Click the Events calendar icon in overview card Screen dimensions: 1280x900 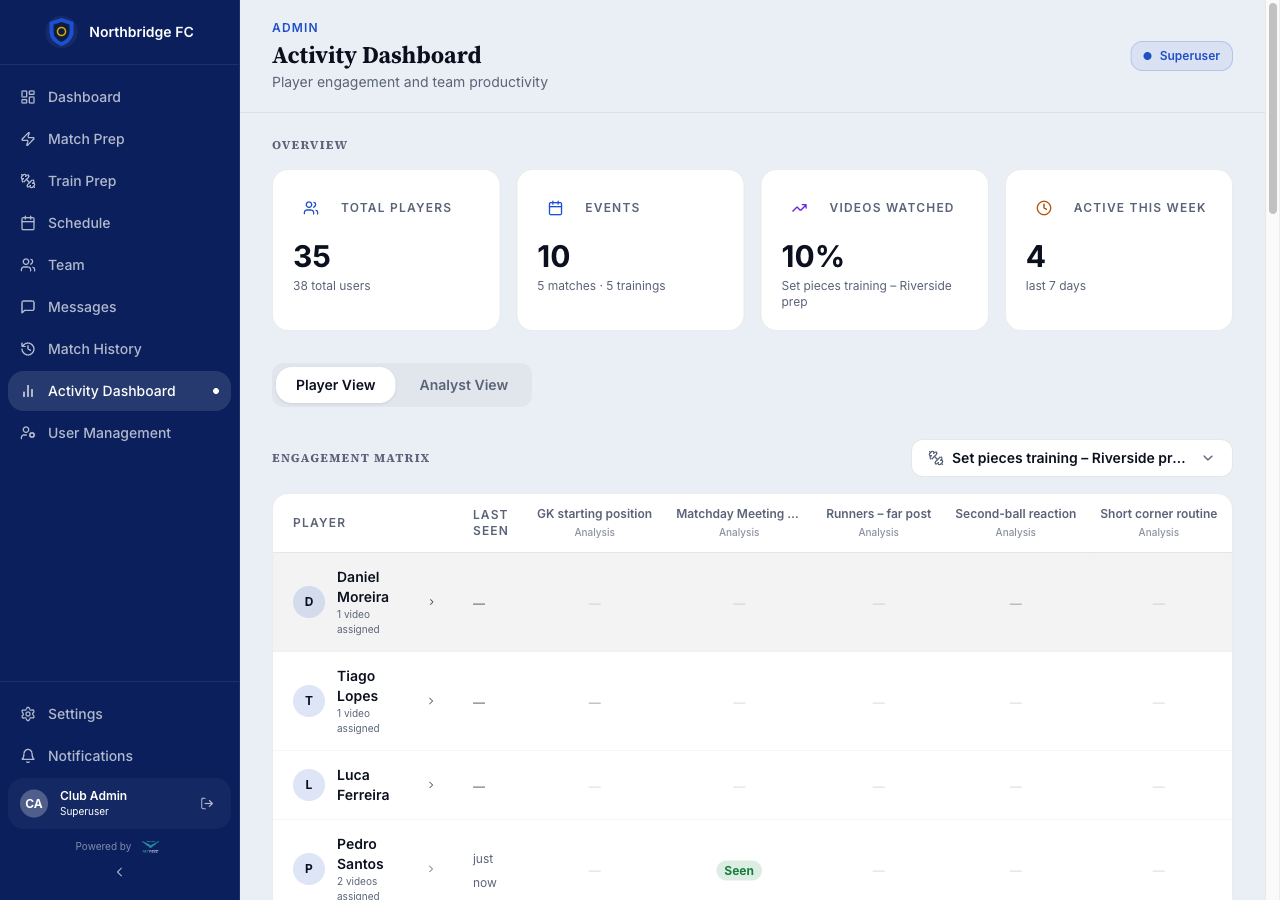[x=555, y=208]
